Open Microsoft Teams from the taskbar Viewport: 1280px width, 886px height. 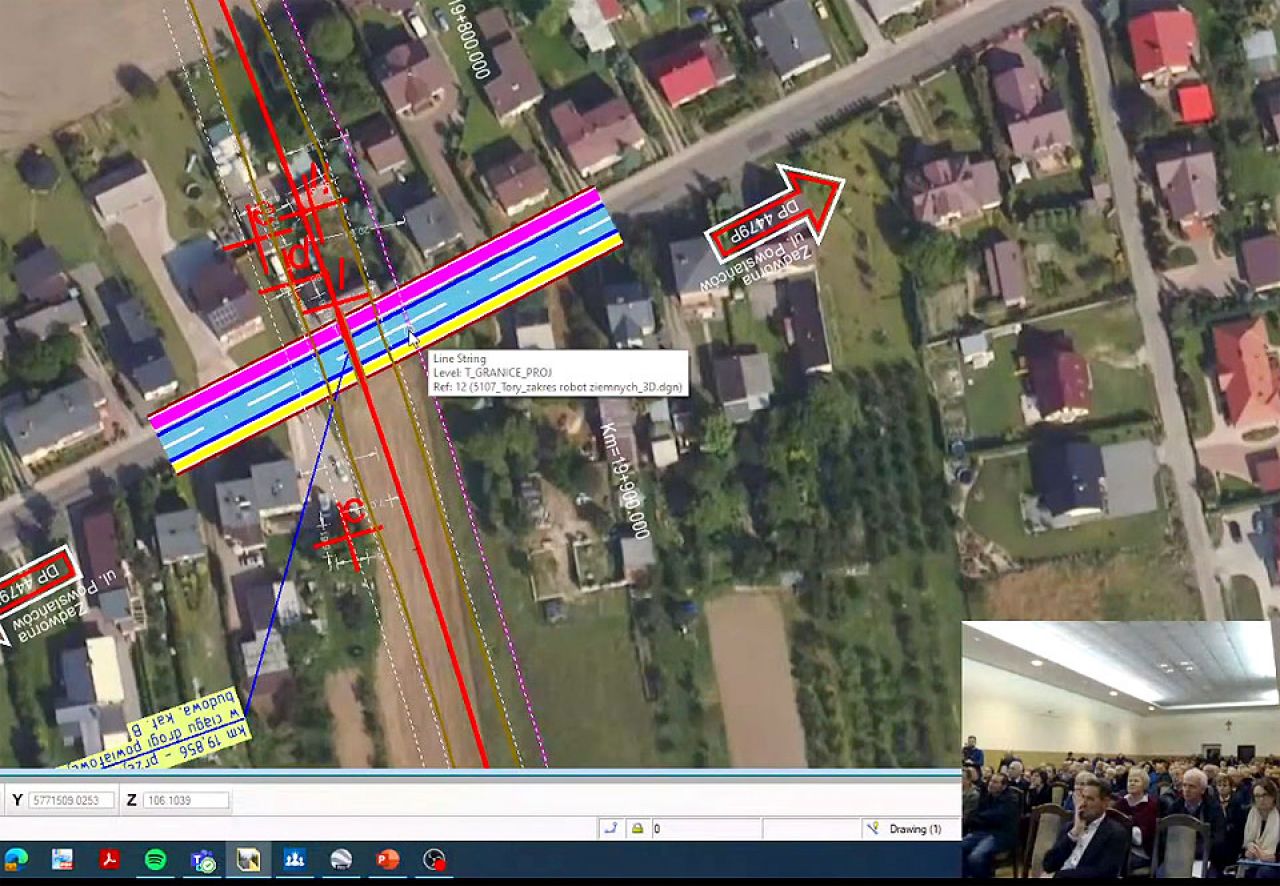pyautogui.click(x=203, y=860)
